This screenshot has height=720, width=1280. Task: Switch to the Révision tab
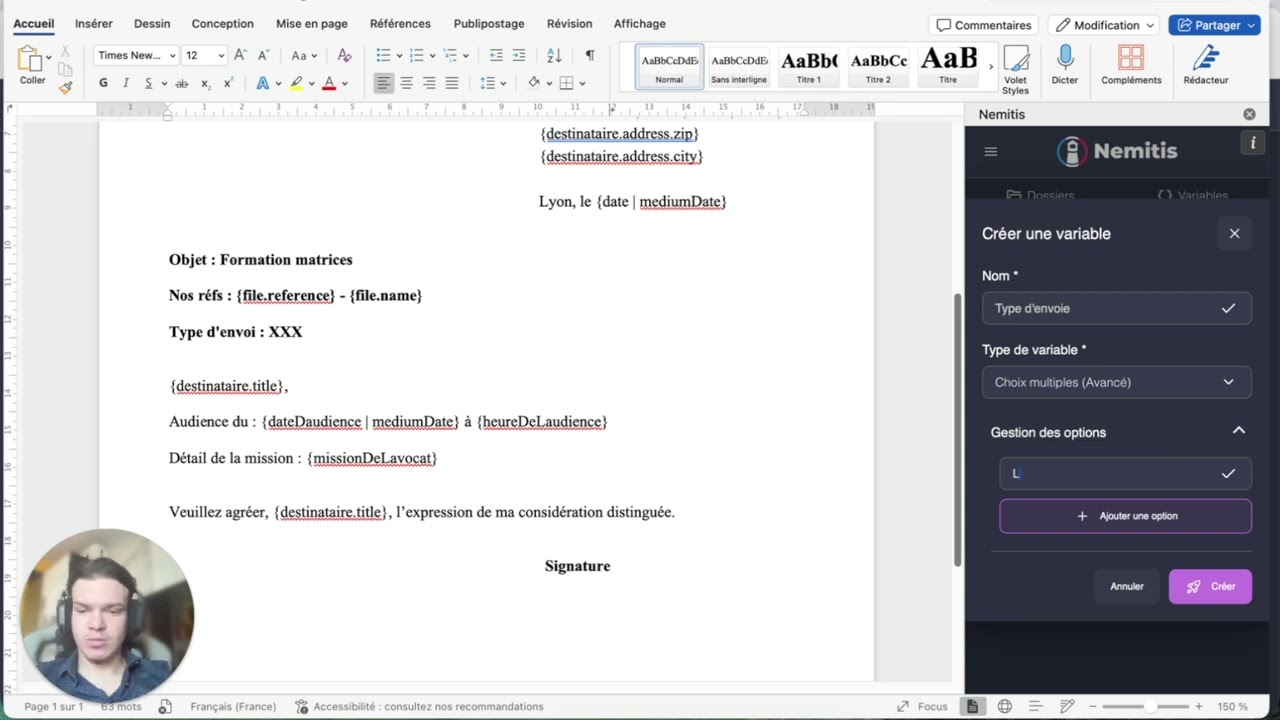point(569,23)
